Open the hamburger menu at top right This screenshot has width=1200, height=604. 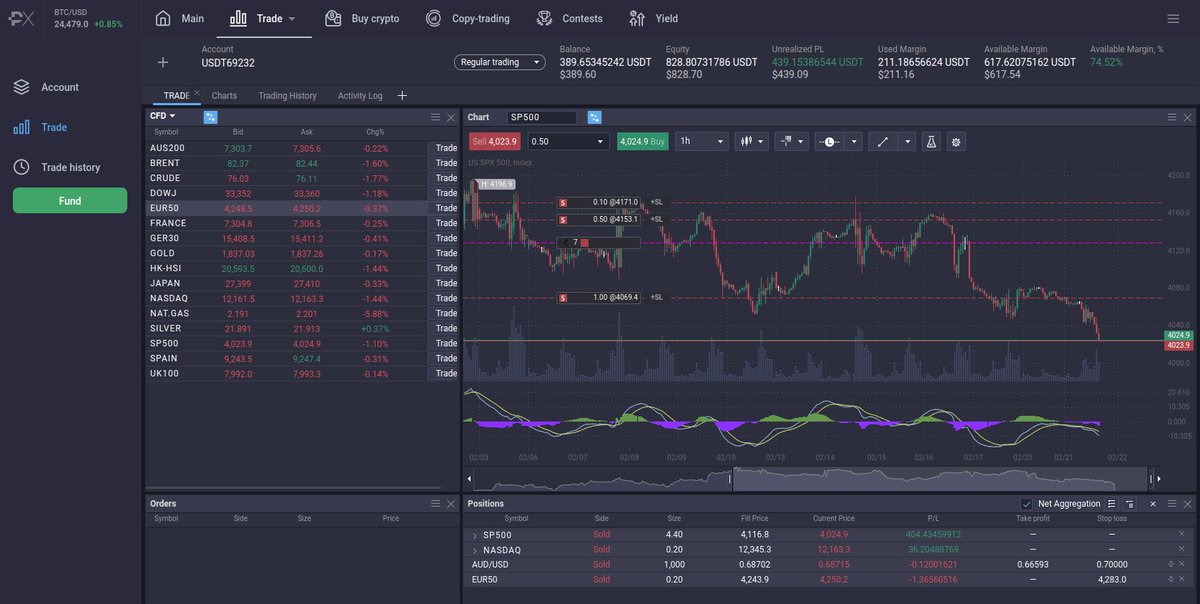(x=1173, y=19)
